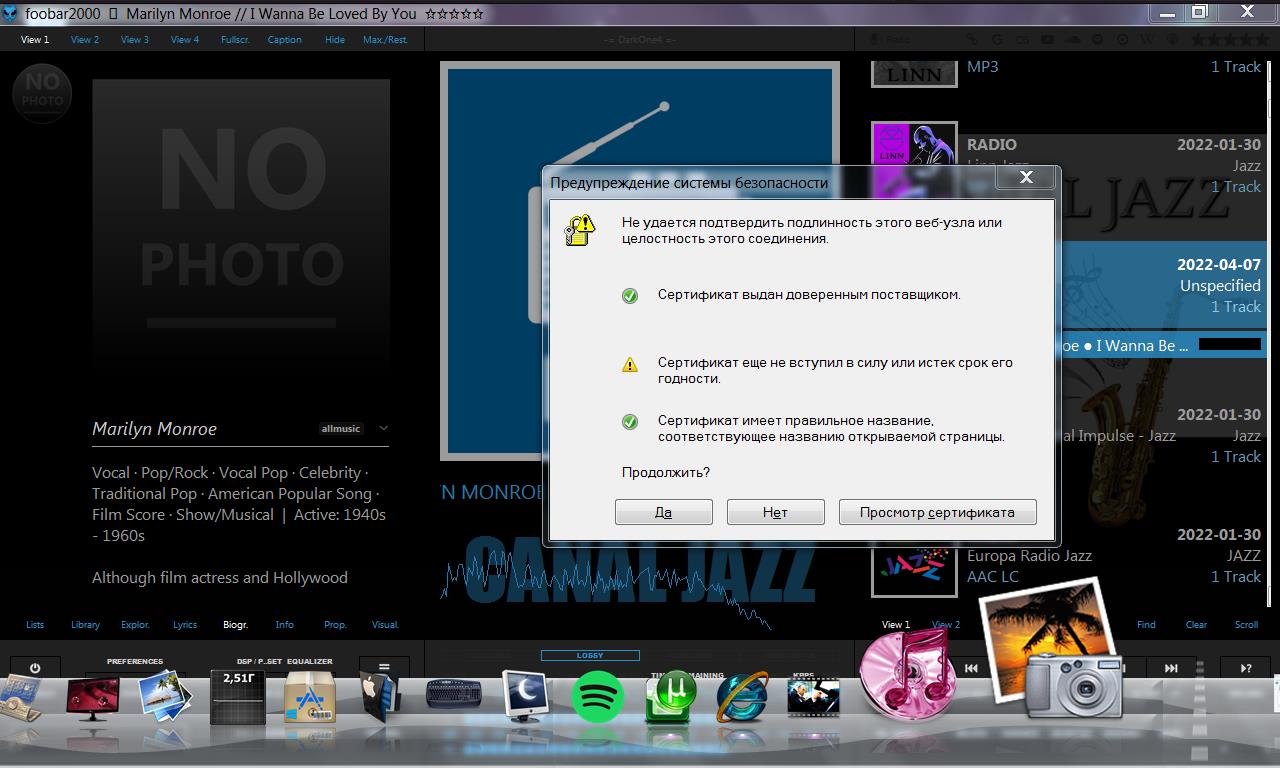Click Hide in the top bar

tap(335, 40)
